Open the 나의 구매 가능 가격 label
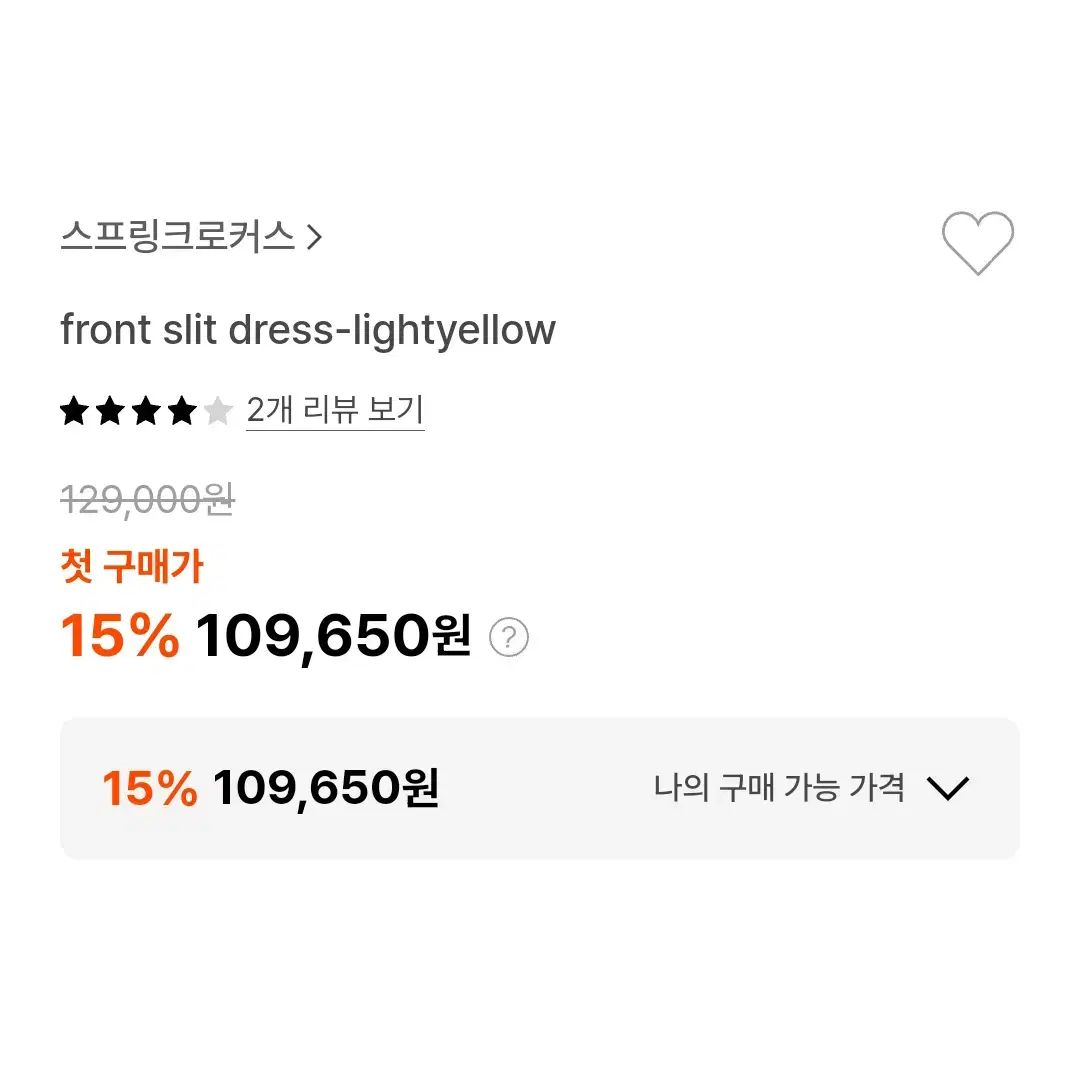 (x=779, y=787)
